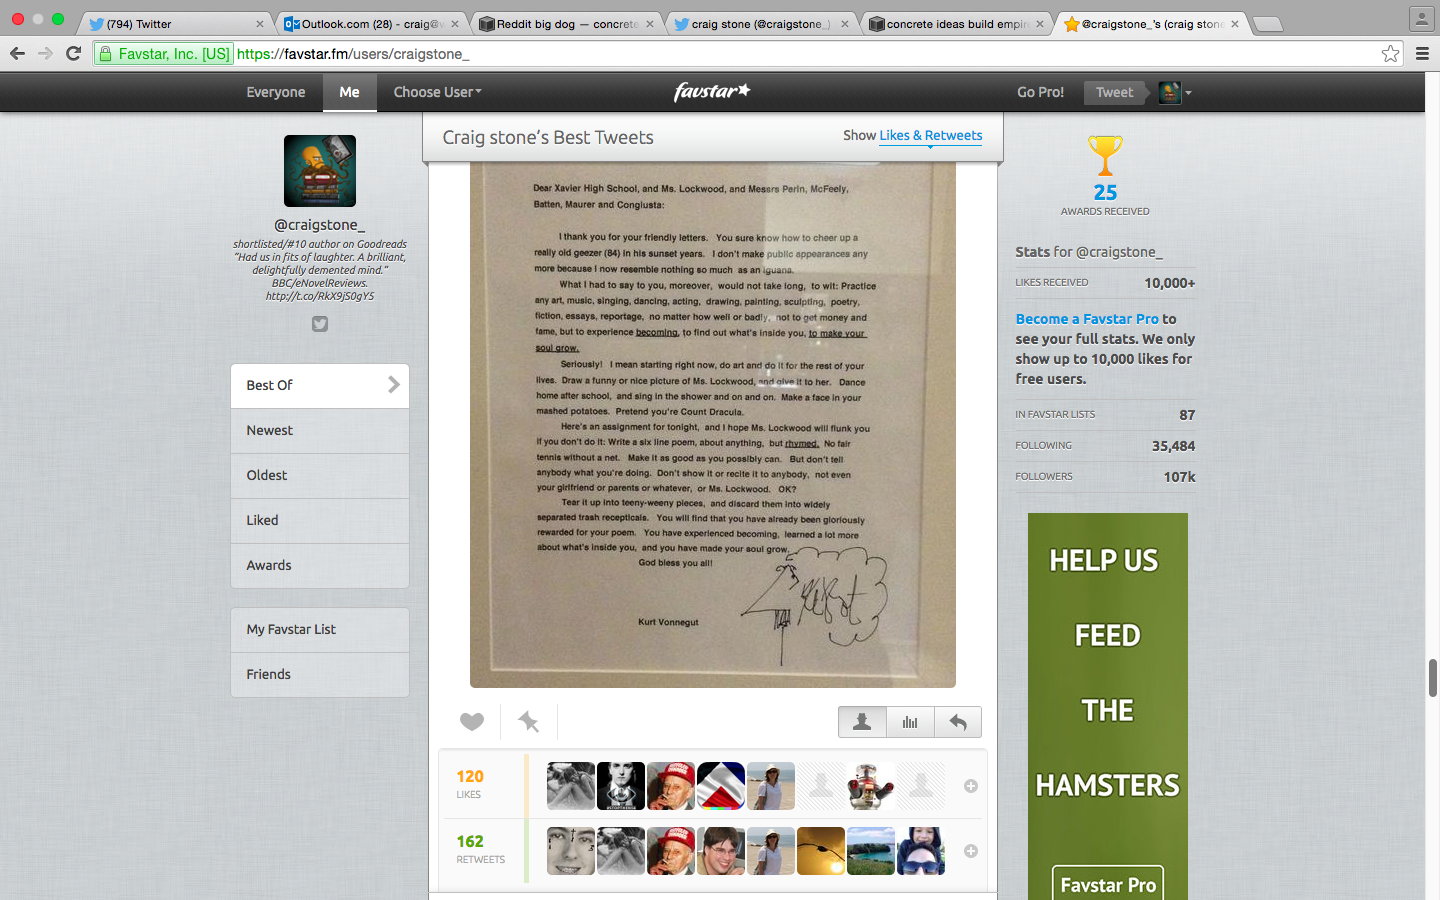The height and width of the screenshot is (900, 1440).
Task: Click the star pin icon below the tweet
Action: 528,721
